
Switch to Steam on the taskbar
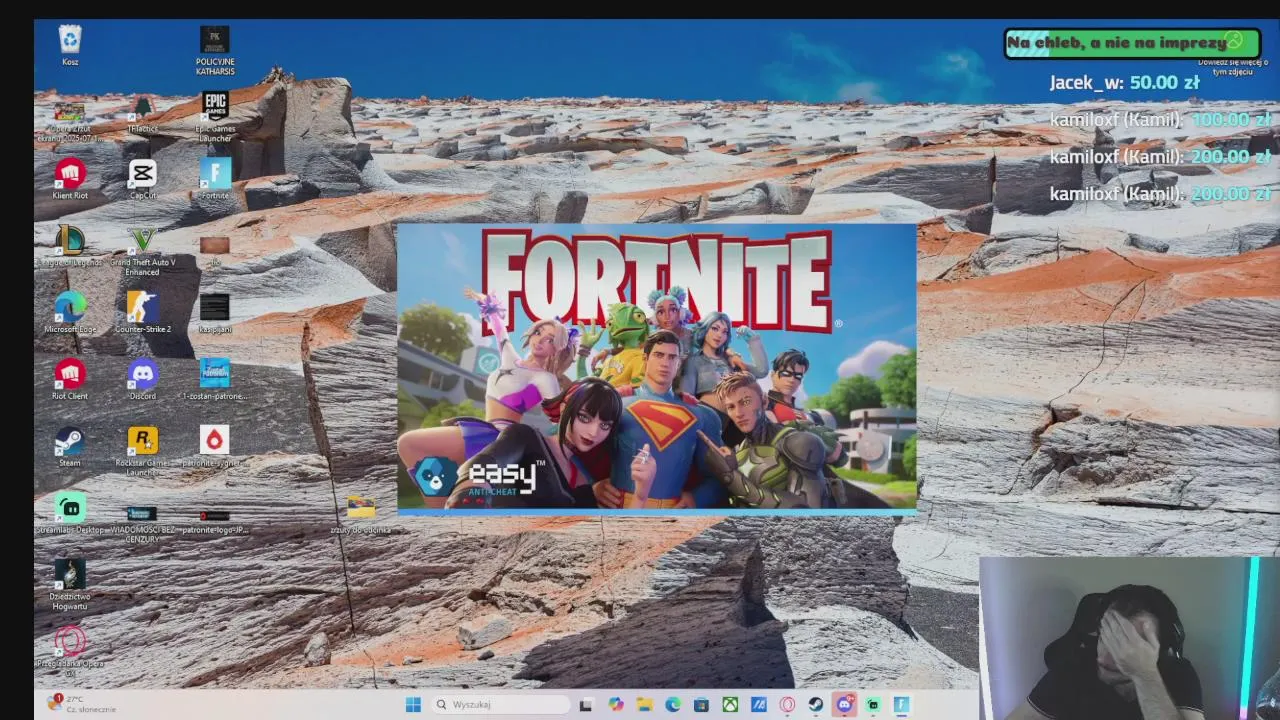pos(816,704)
